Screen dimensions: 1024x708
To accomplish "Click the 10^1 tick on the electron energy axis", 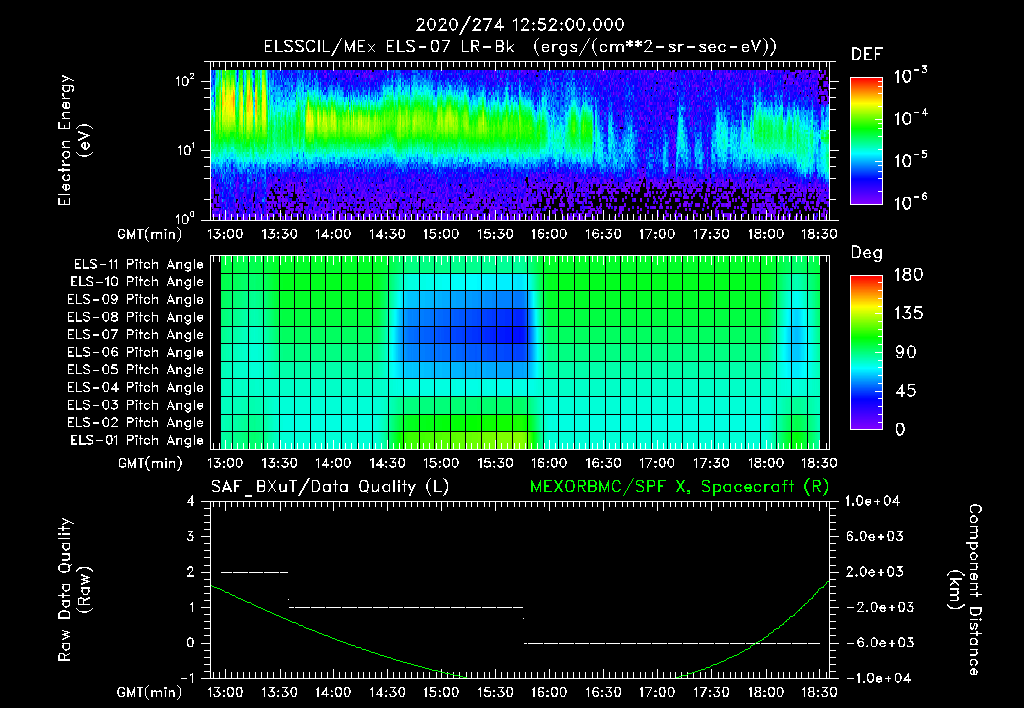I will point(185,150).
